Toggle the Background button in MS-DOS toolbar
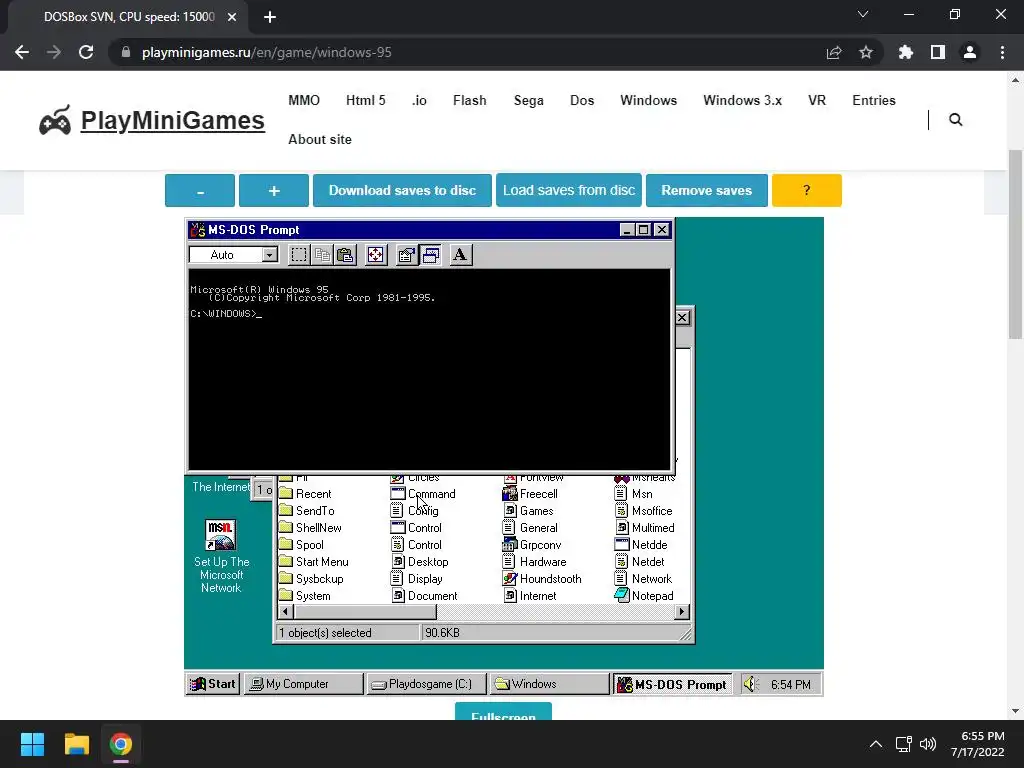This screenshot has height=768, width=1024. (x=430, y=255)
